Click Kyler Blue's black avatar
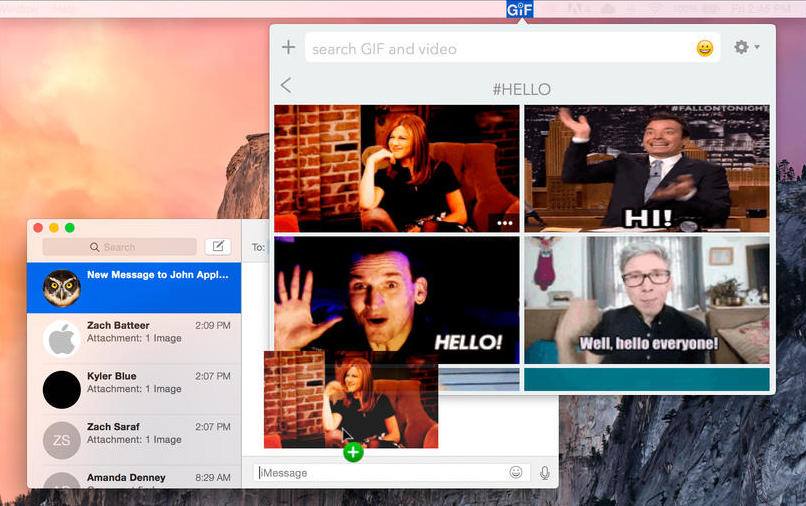This screenshot has height=506, width=806. (x=61, y=389)
